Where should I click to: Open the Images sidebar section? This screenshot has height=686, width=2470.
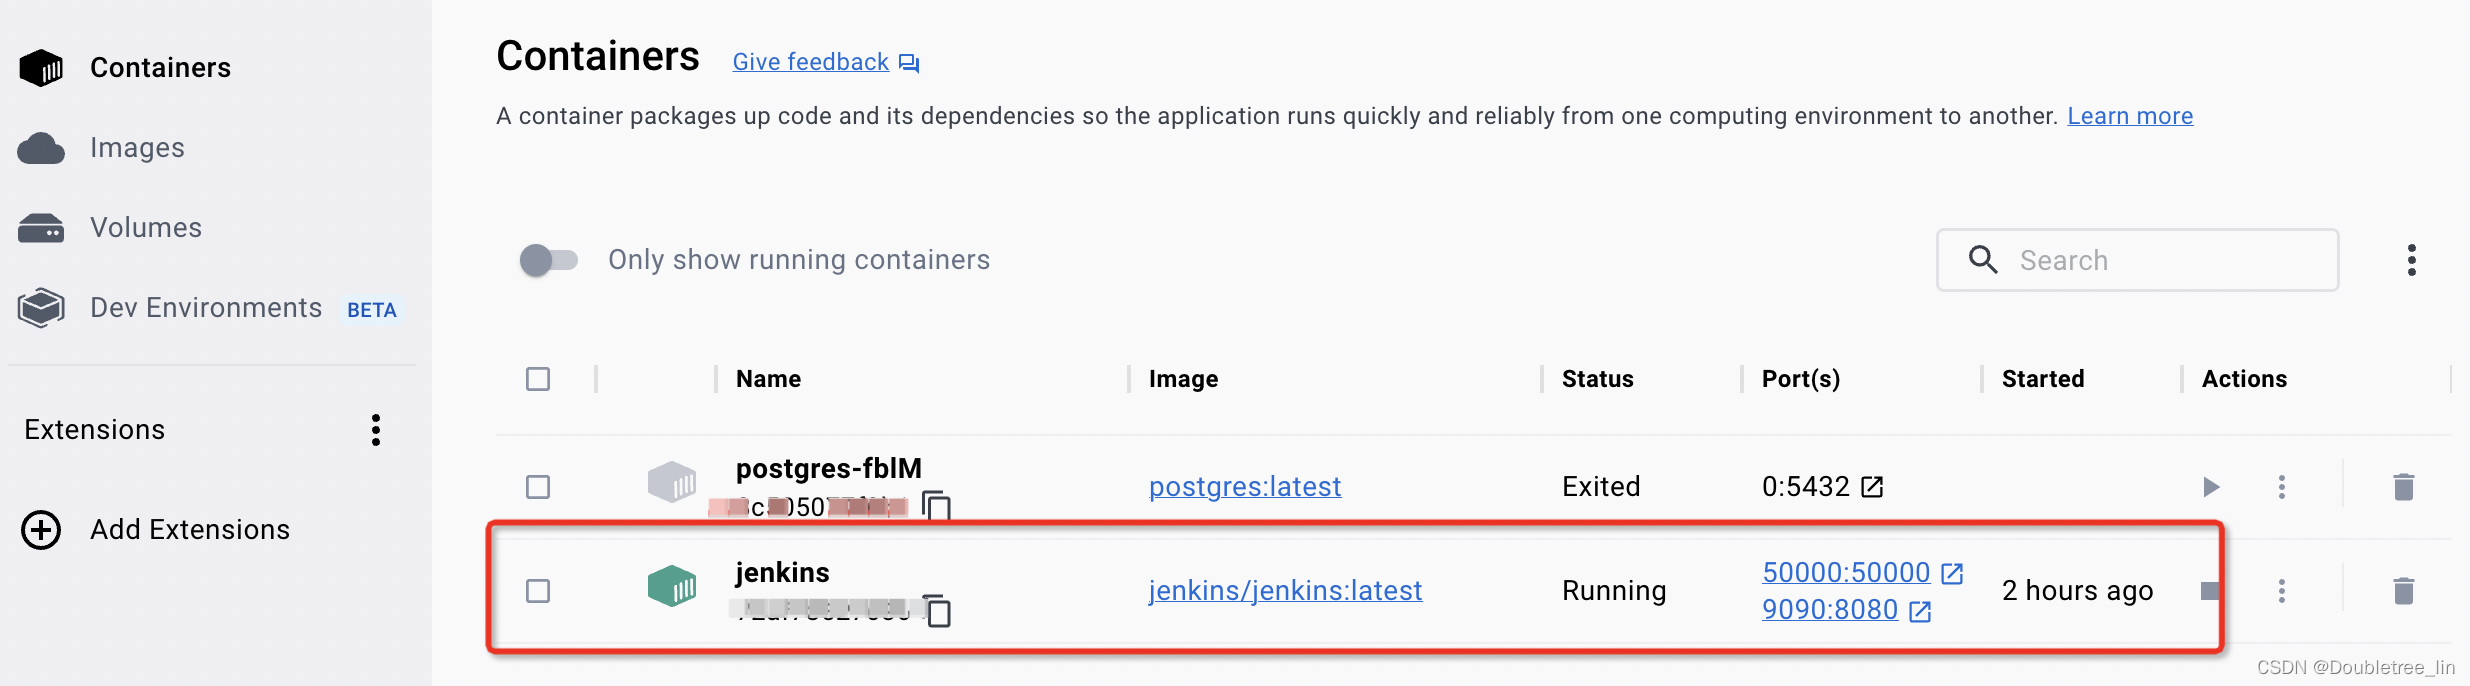(137, 148)
